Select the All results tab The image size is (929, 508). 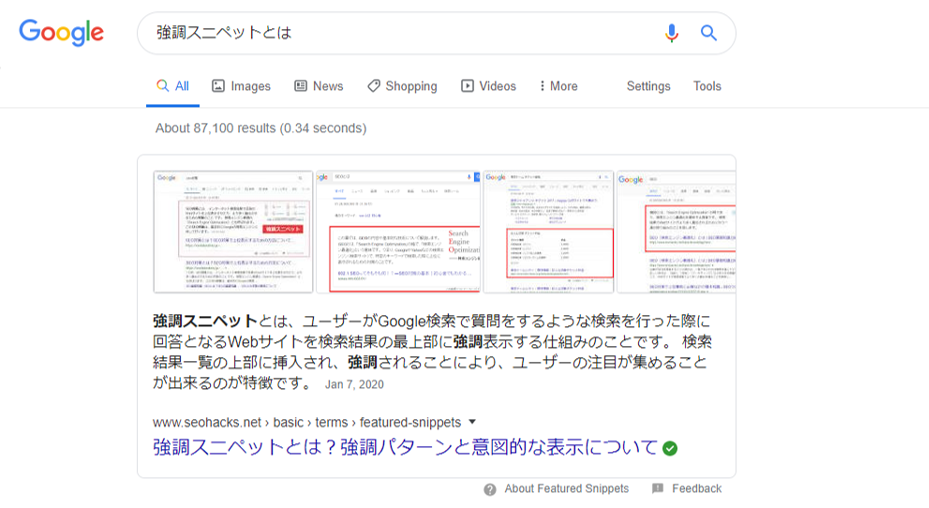pos(172,87)
